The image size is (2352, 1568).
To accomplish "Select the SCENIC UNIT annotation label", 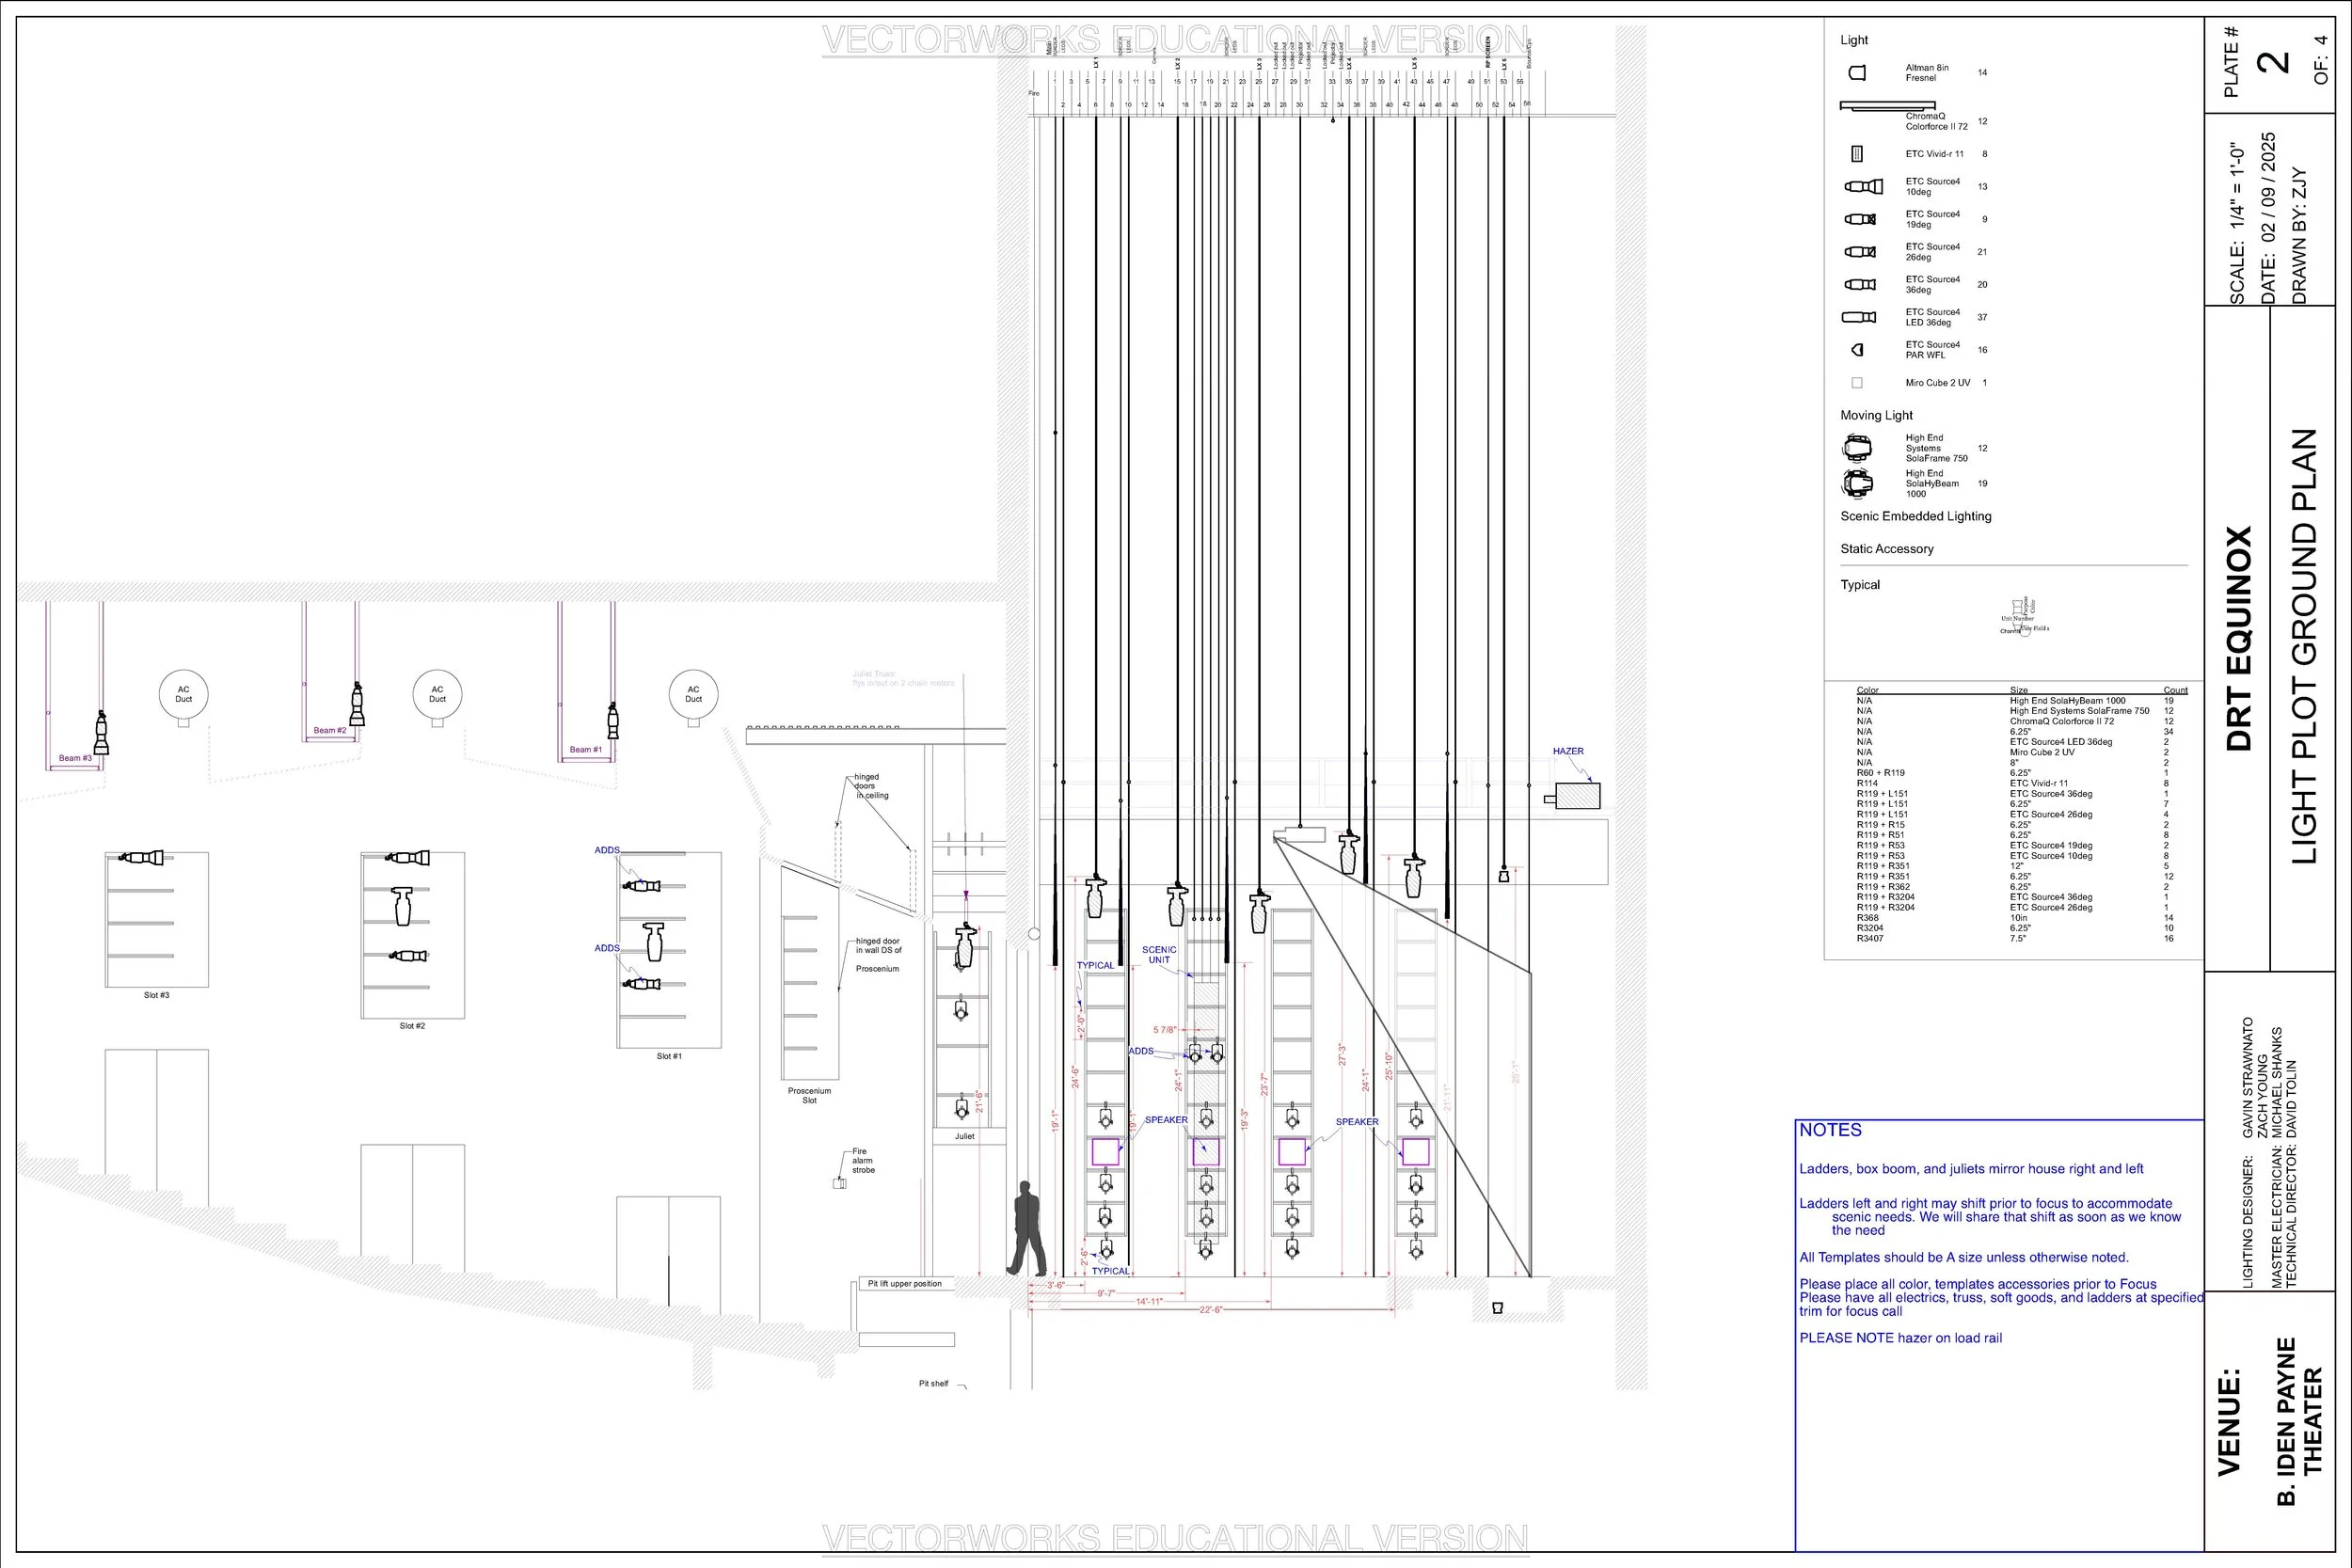I will point(1159,955).
